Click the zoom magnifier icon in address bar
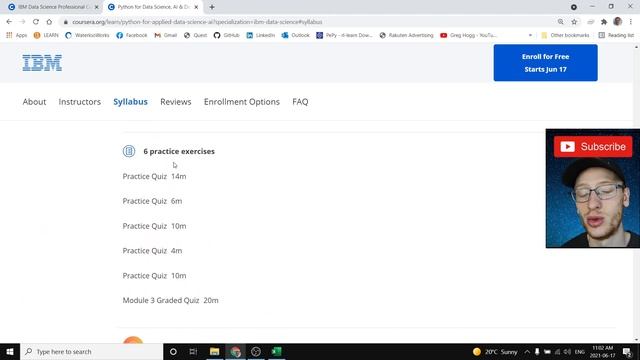 pos(560,22)
